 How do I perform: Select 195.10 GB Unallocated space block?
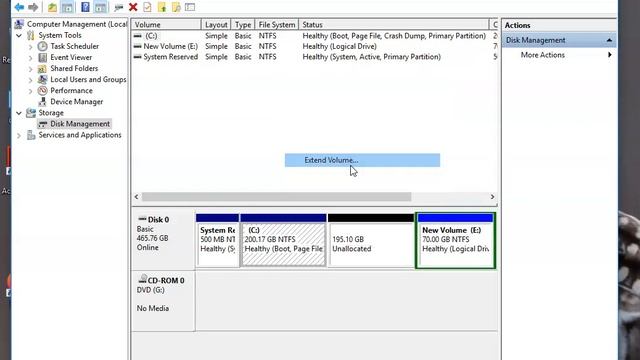371,240
